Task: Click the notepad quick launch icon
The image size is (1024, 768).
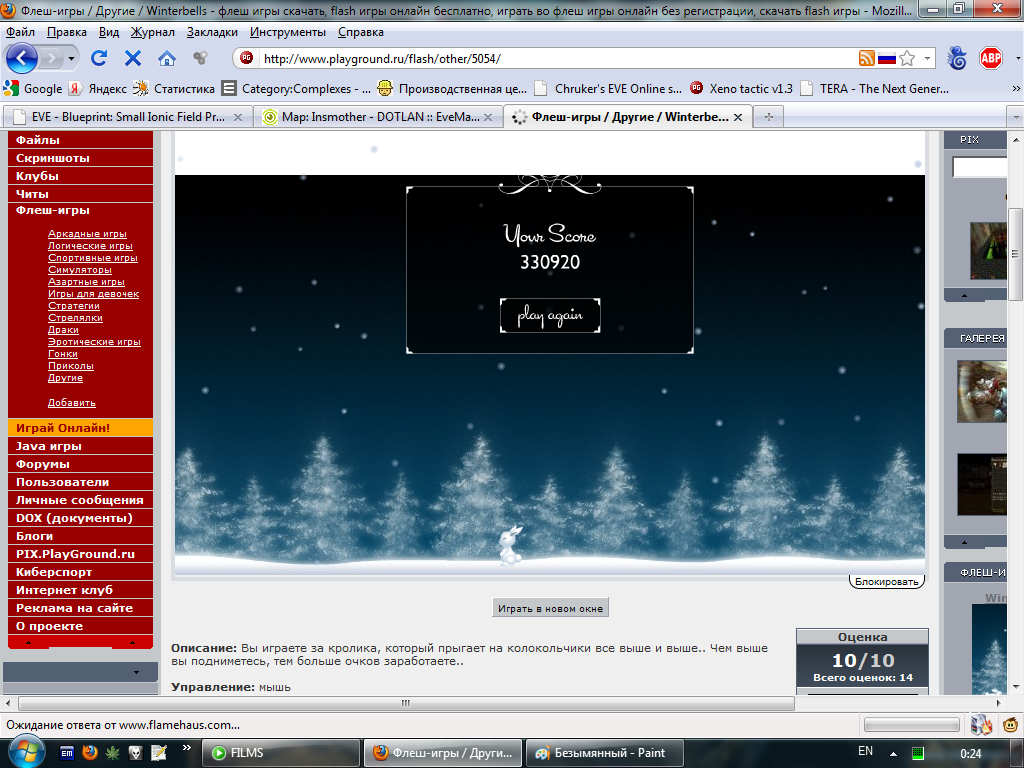Action: pos(159,753)
